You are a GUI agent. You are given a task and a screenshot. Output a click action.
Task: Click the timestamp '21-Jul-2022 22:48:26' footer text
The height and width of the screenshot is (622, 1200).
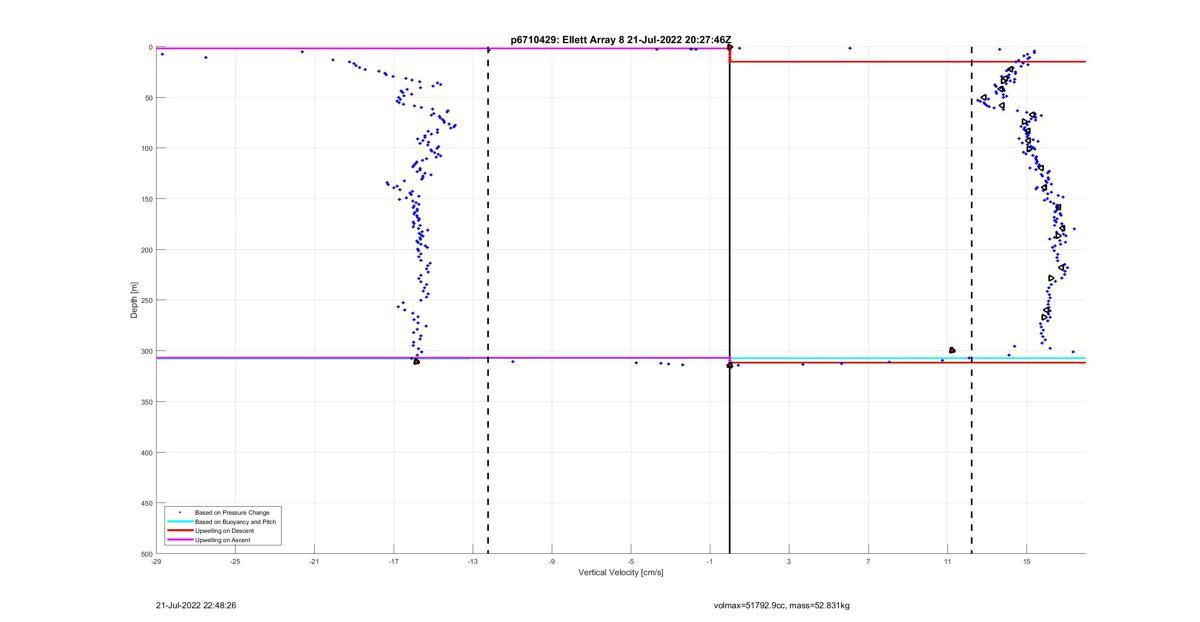coord(196,605)
